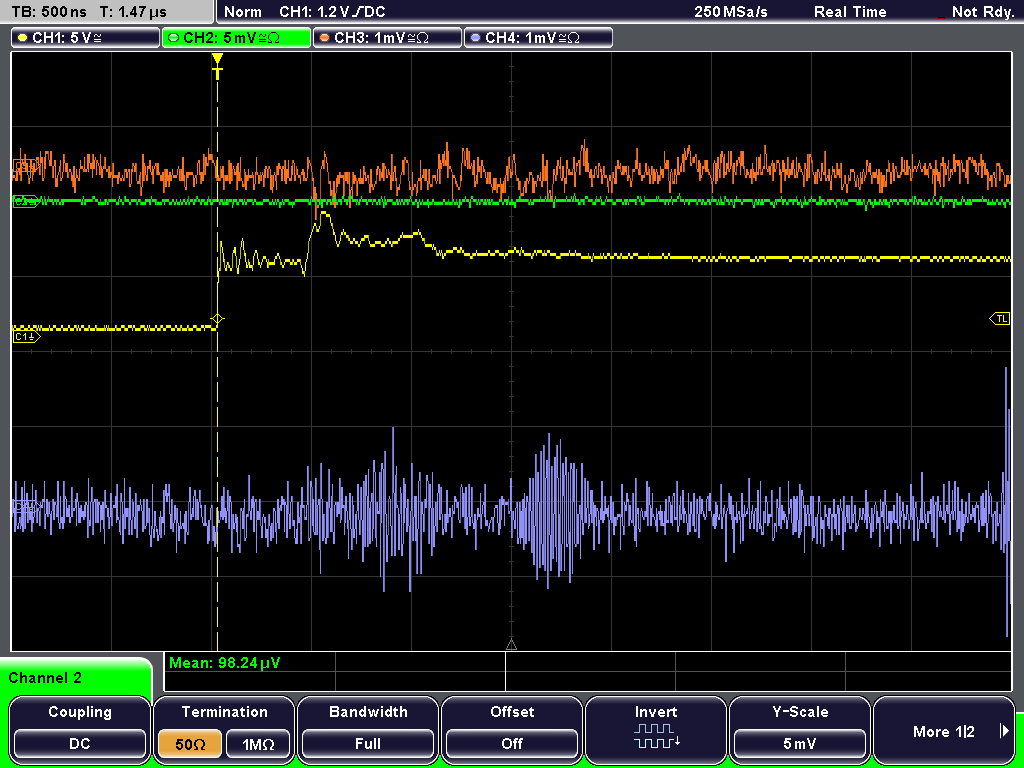Select the CH4: 1 mV channel tab
Image resolution: width=1024 pixels, height=768 pixels.
coord(538,38)
